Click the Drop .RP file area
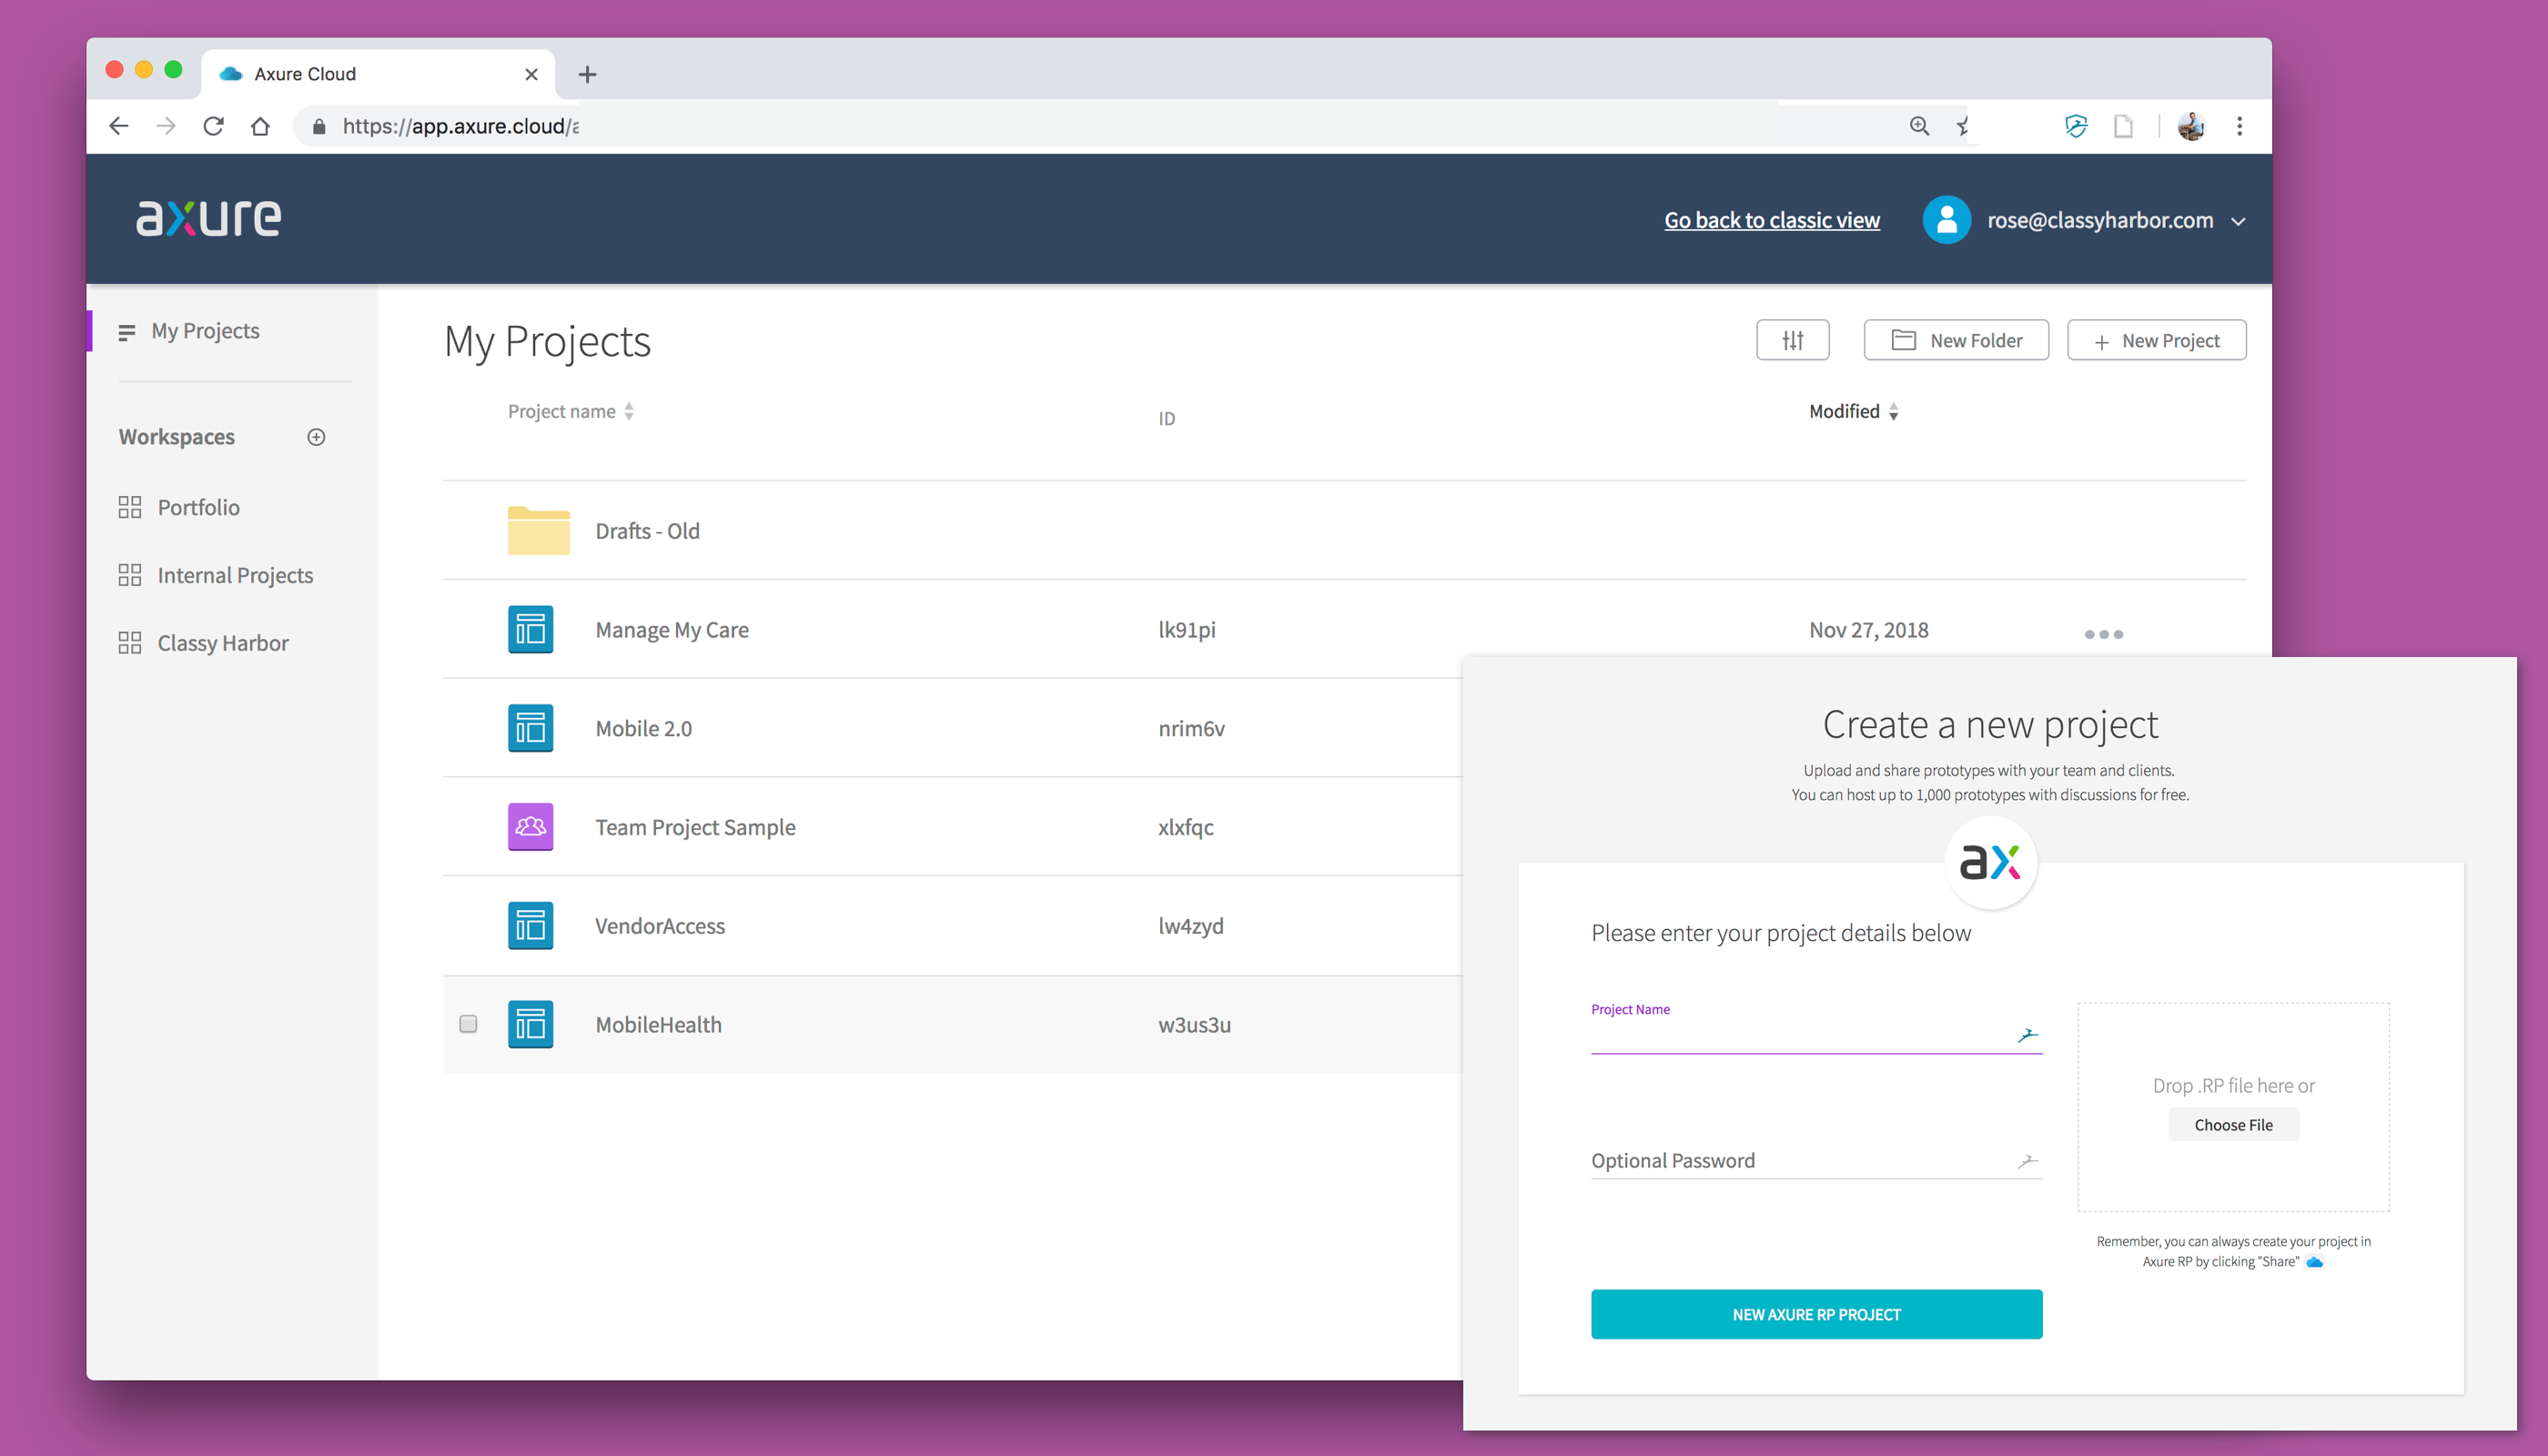This screenshot has height=1456, width=2548. (x=2233, y=1107)
